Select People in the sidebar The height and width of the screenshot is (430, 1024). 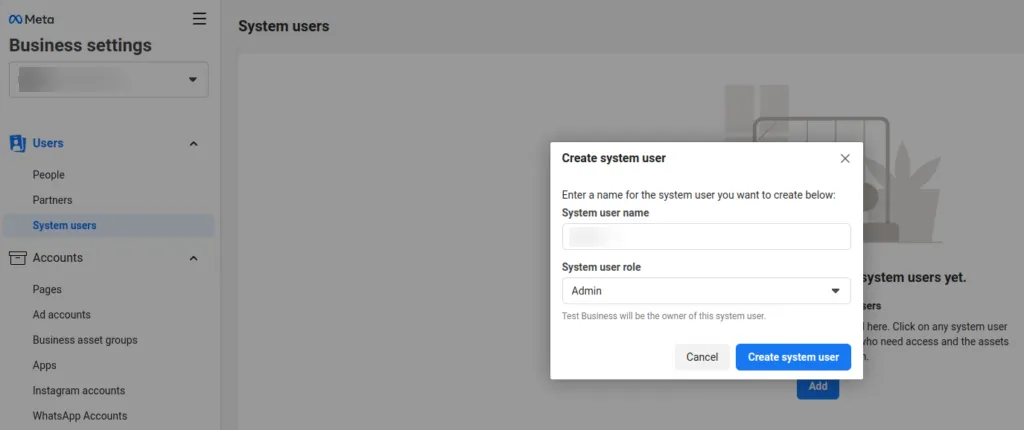point(48,175)
